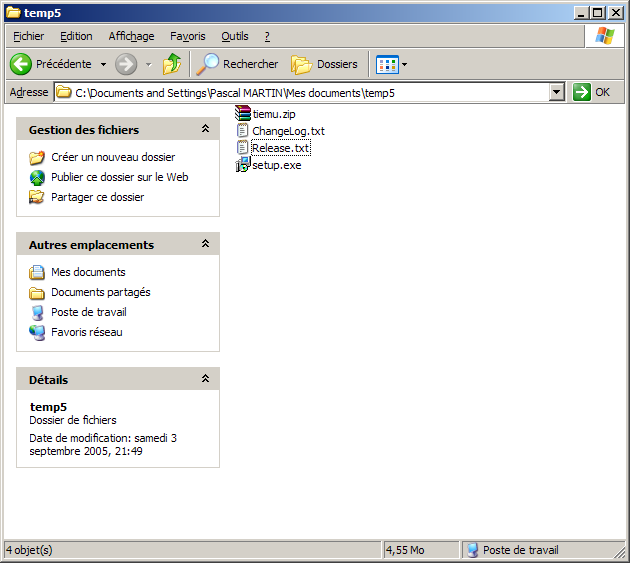Screen dimensions: 630x563
Task: Select the ChangeLog.txt file icon
Action: 243,131
